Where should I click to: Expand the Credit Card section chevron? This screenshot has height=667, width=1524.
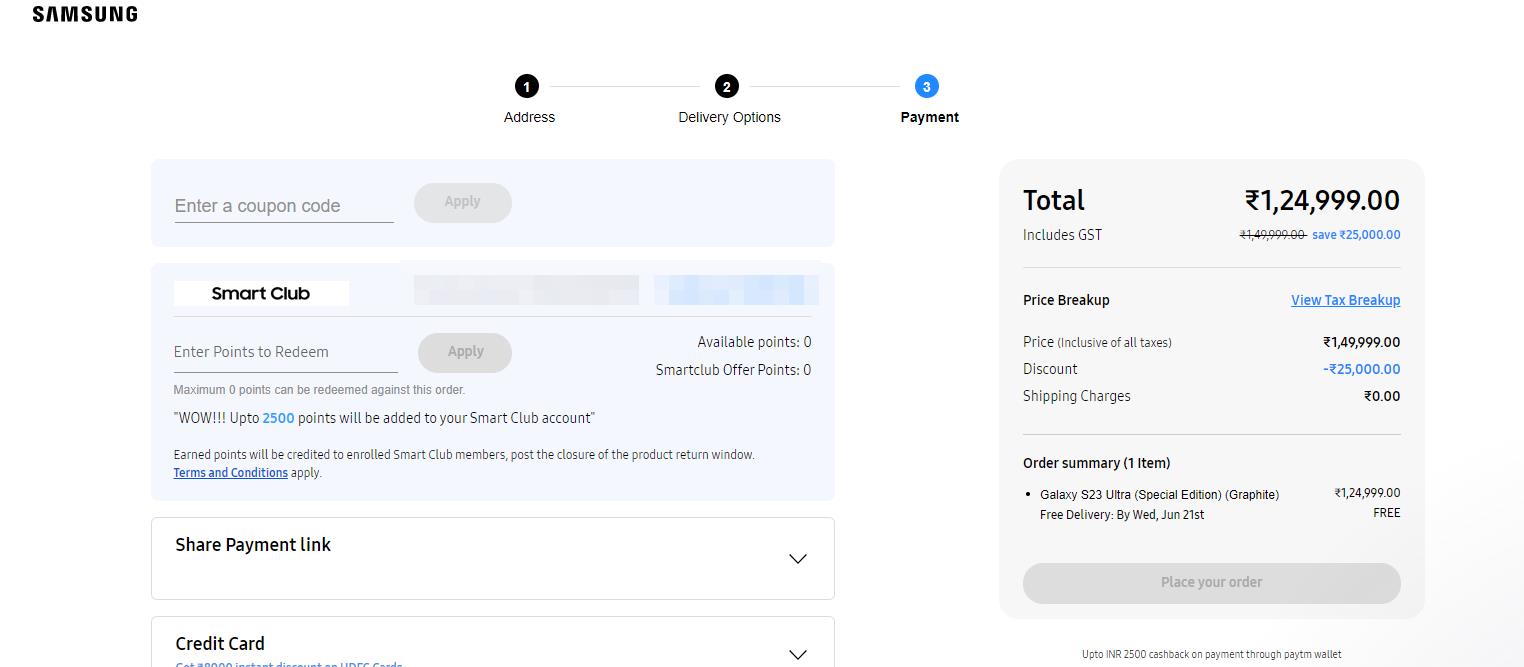(x=797, y=654)
